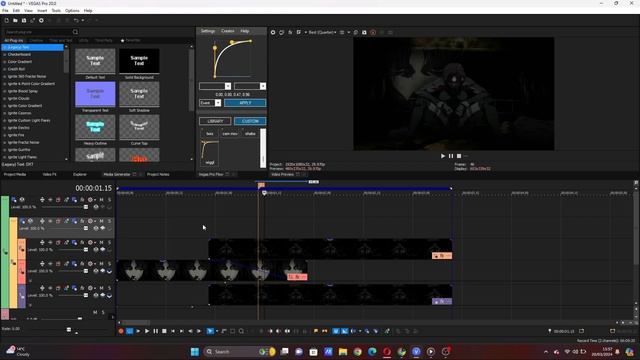Adjust the Rate slider below track list
640x360 pixels.
tap(69, 329)
